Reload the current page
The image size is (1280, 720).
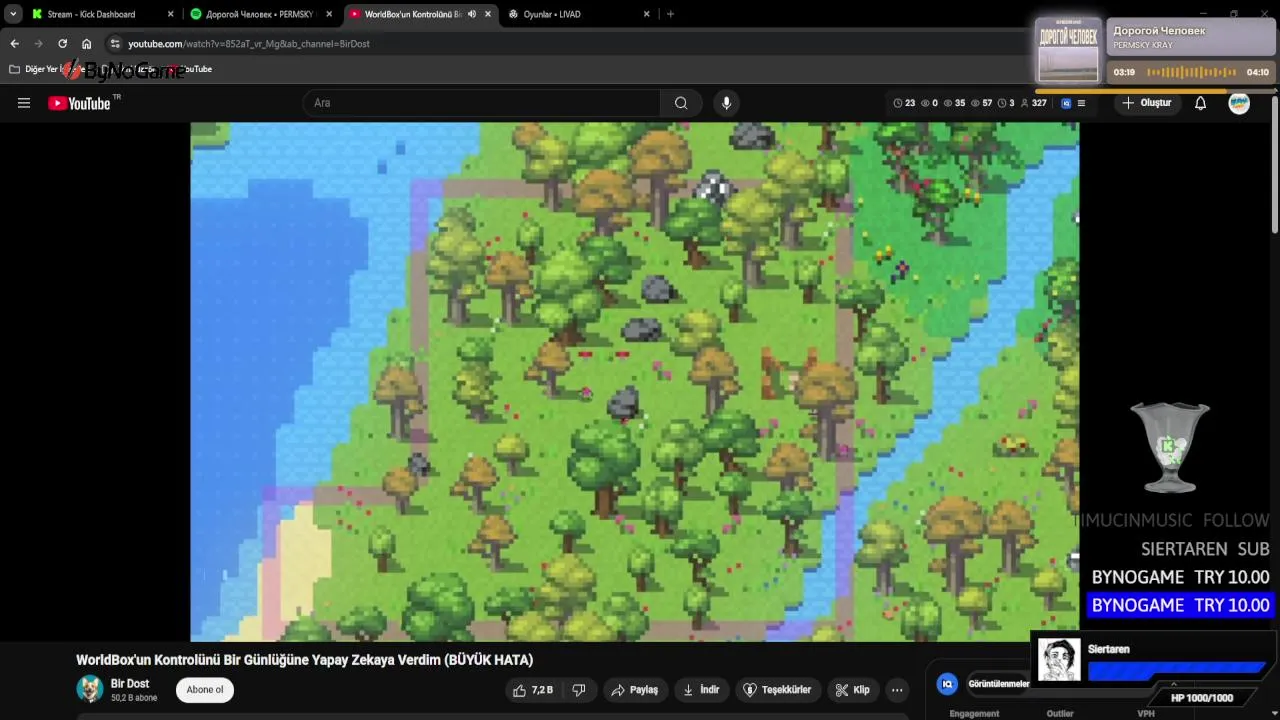tap(62, 44)
